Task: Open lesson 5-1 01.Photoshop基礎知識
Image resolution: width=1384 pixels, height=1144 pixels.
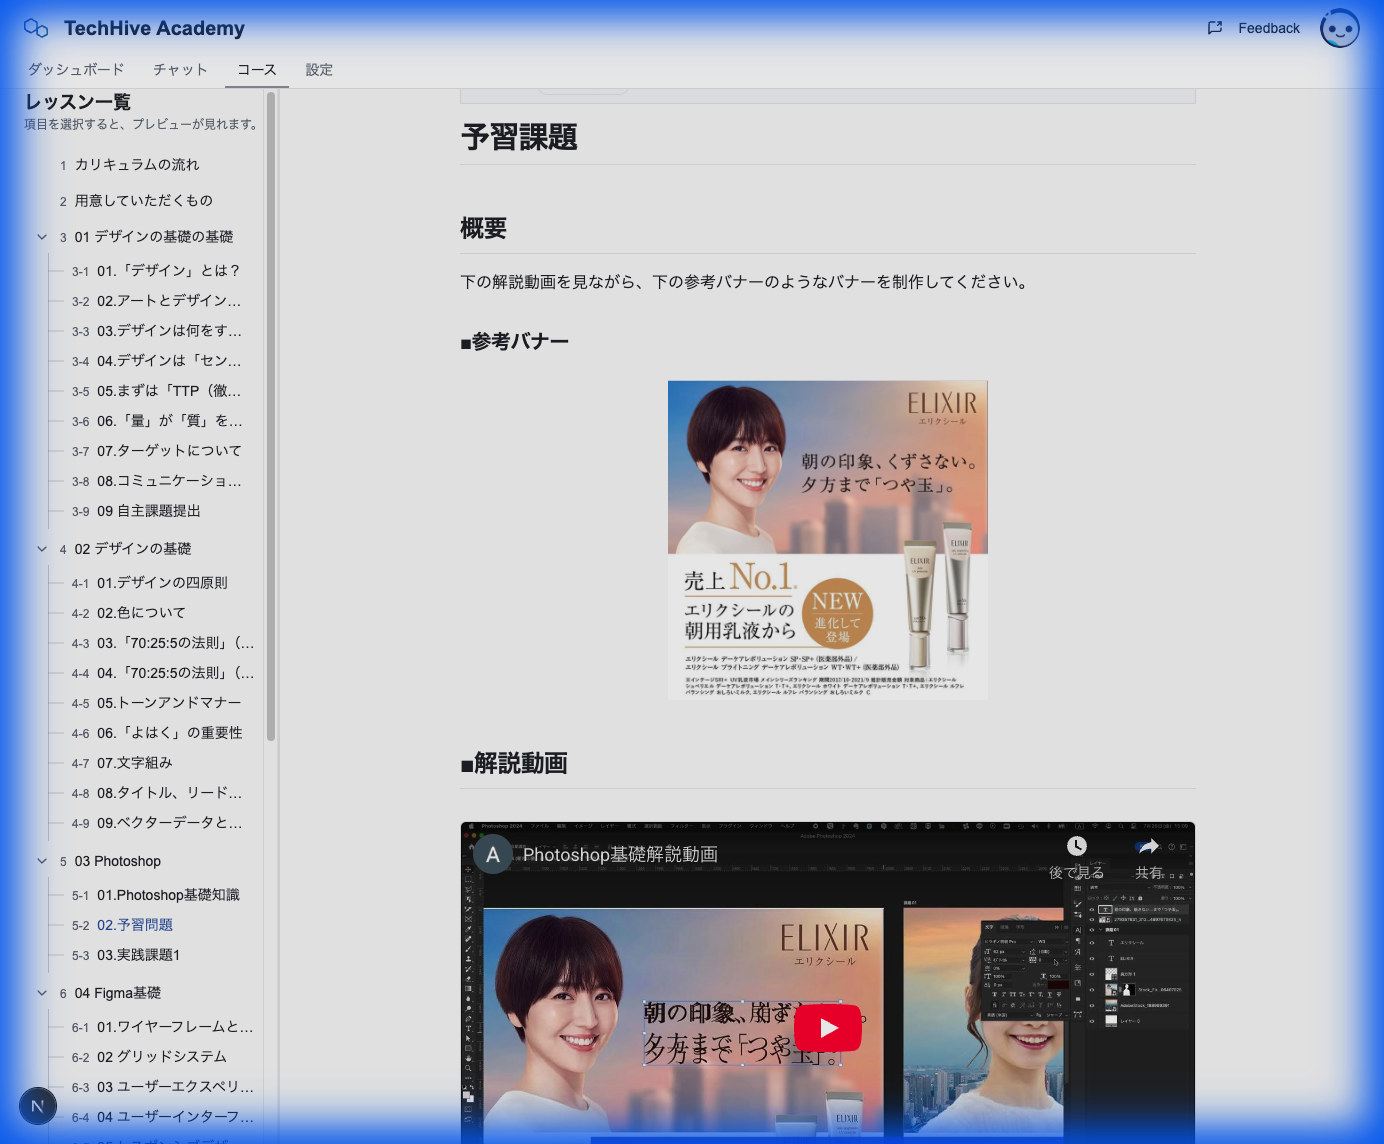Action: [x=168, y=895]
